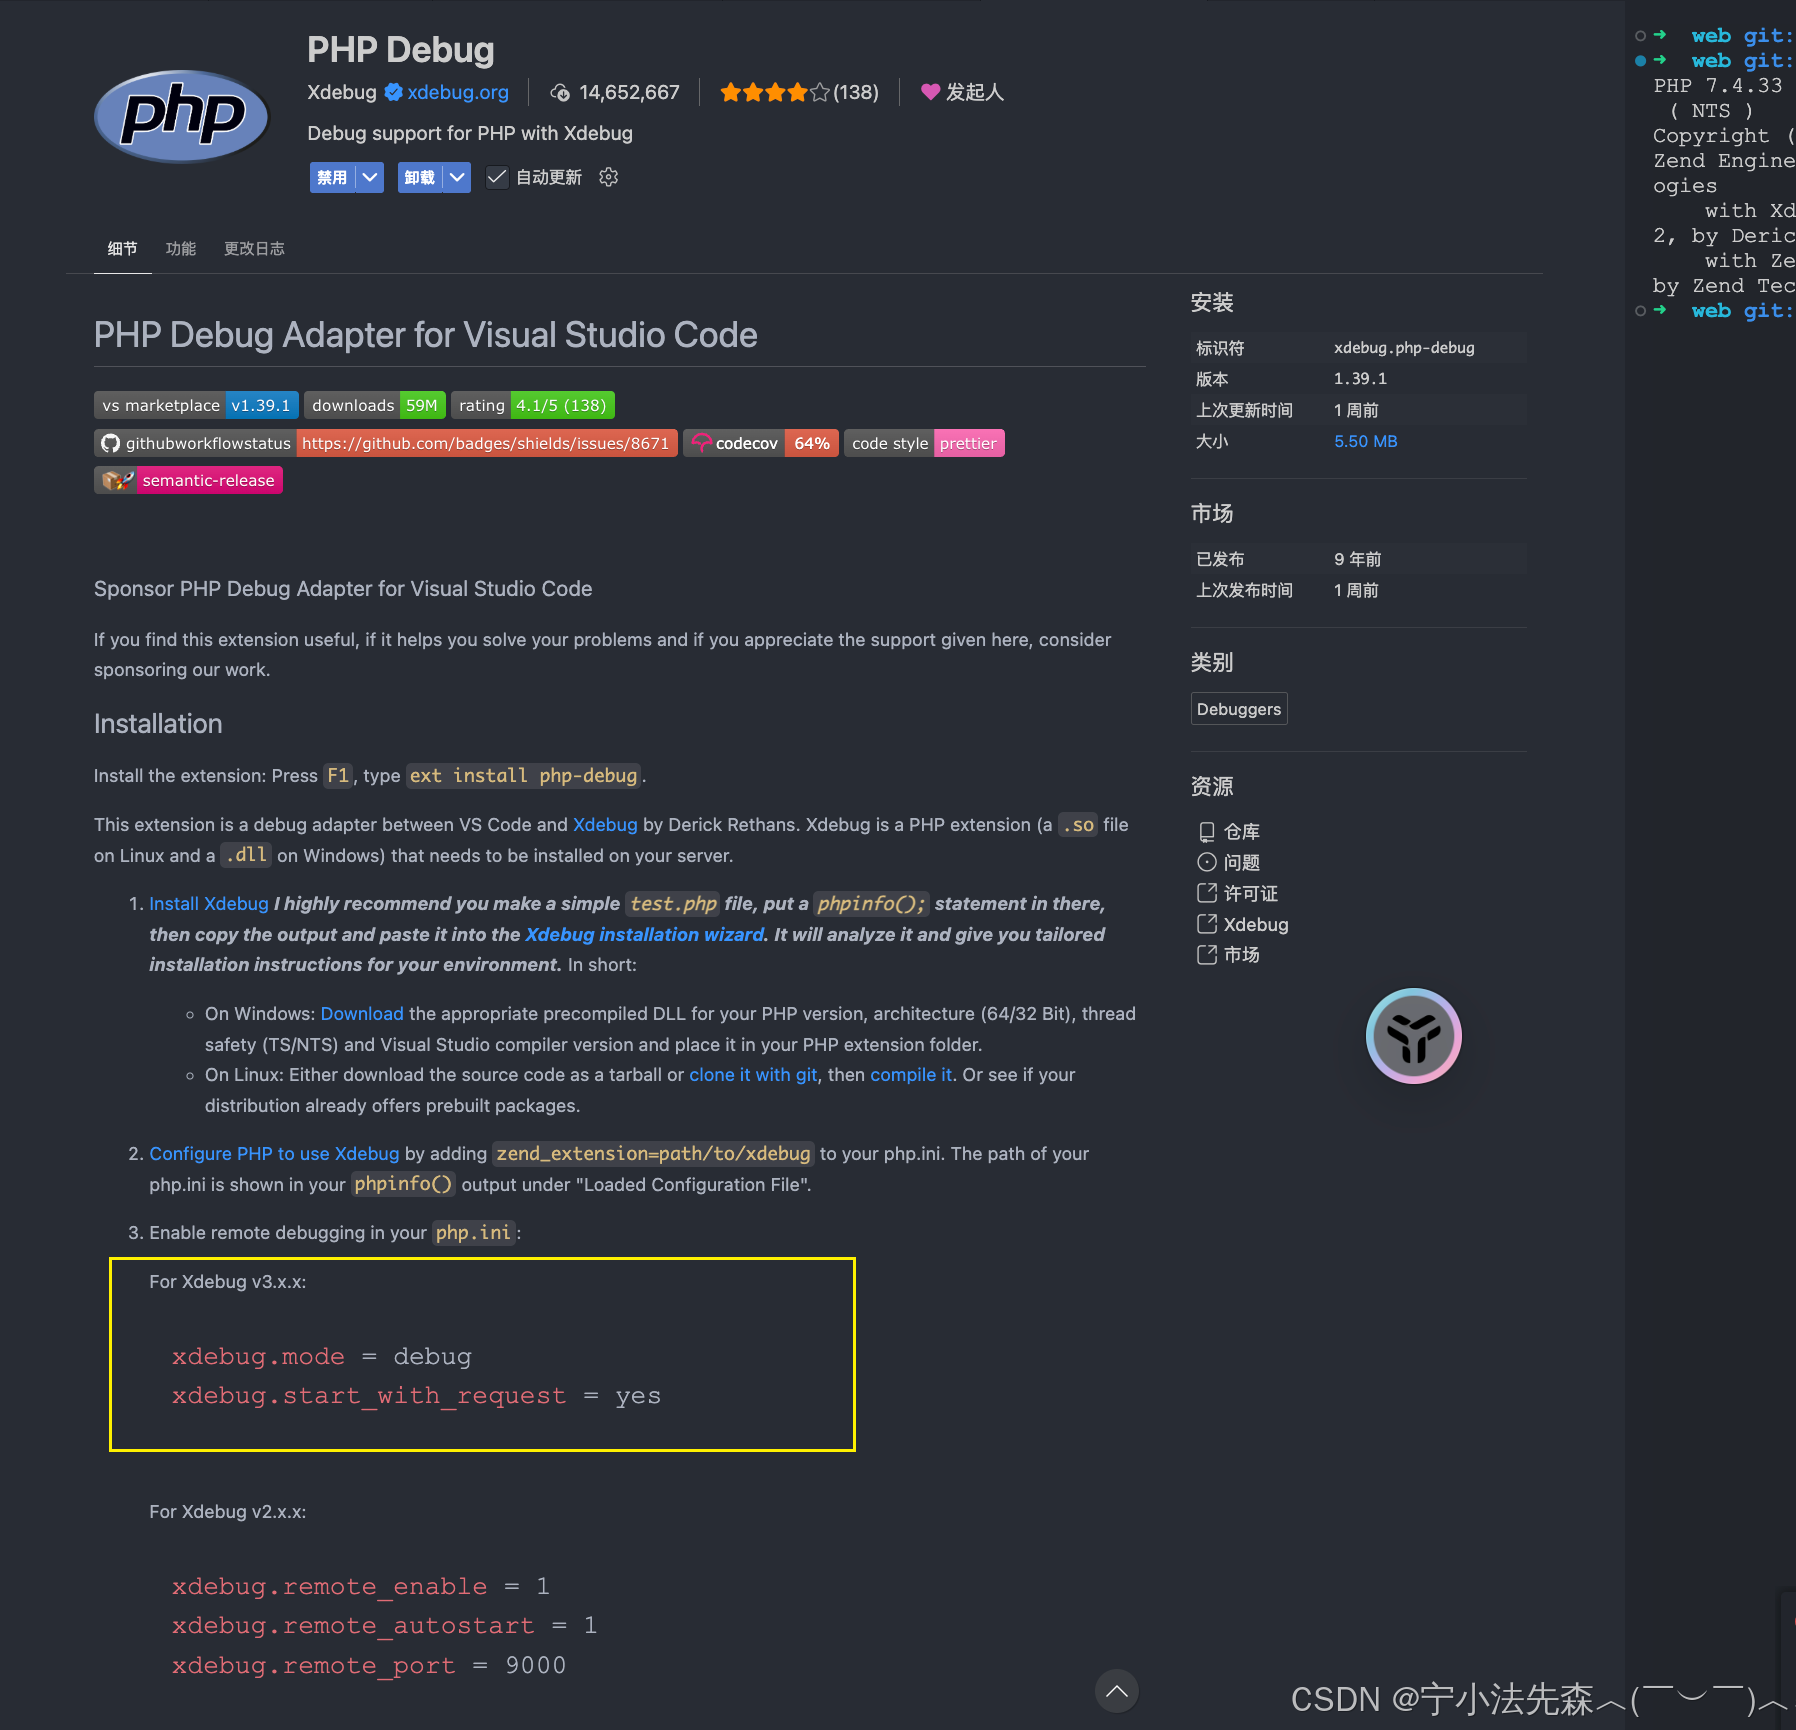
Task: Open the Xdebug installation wizard link
Action: (645, 934)
